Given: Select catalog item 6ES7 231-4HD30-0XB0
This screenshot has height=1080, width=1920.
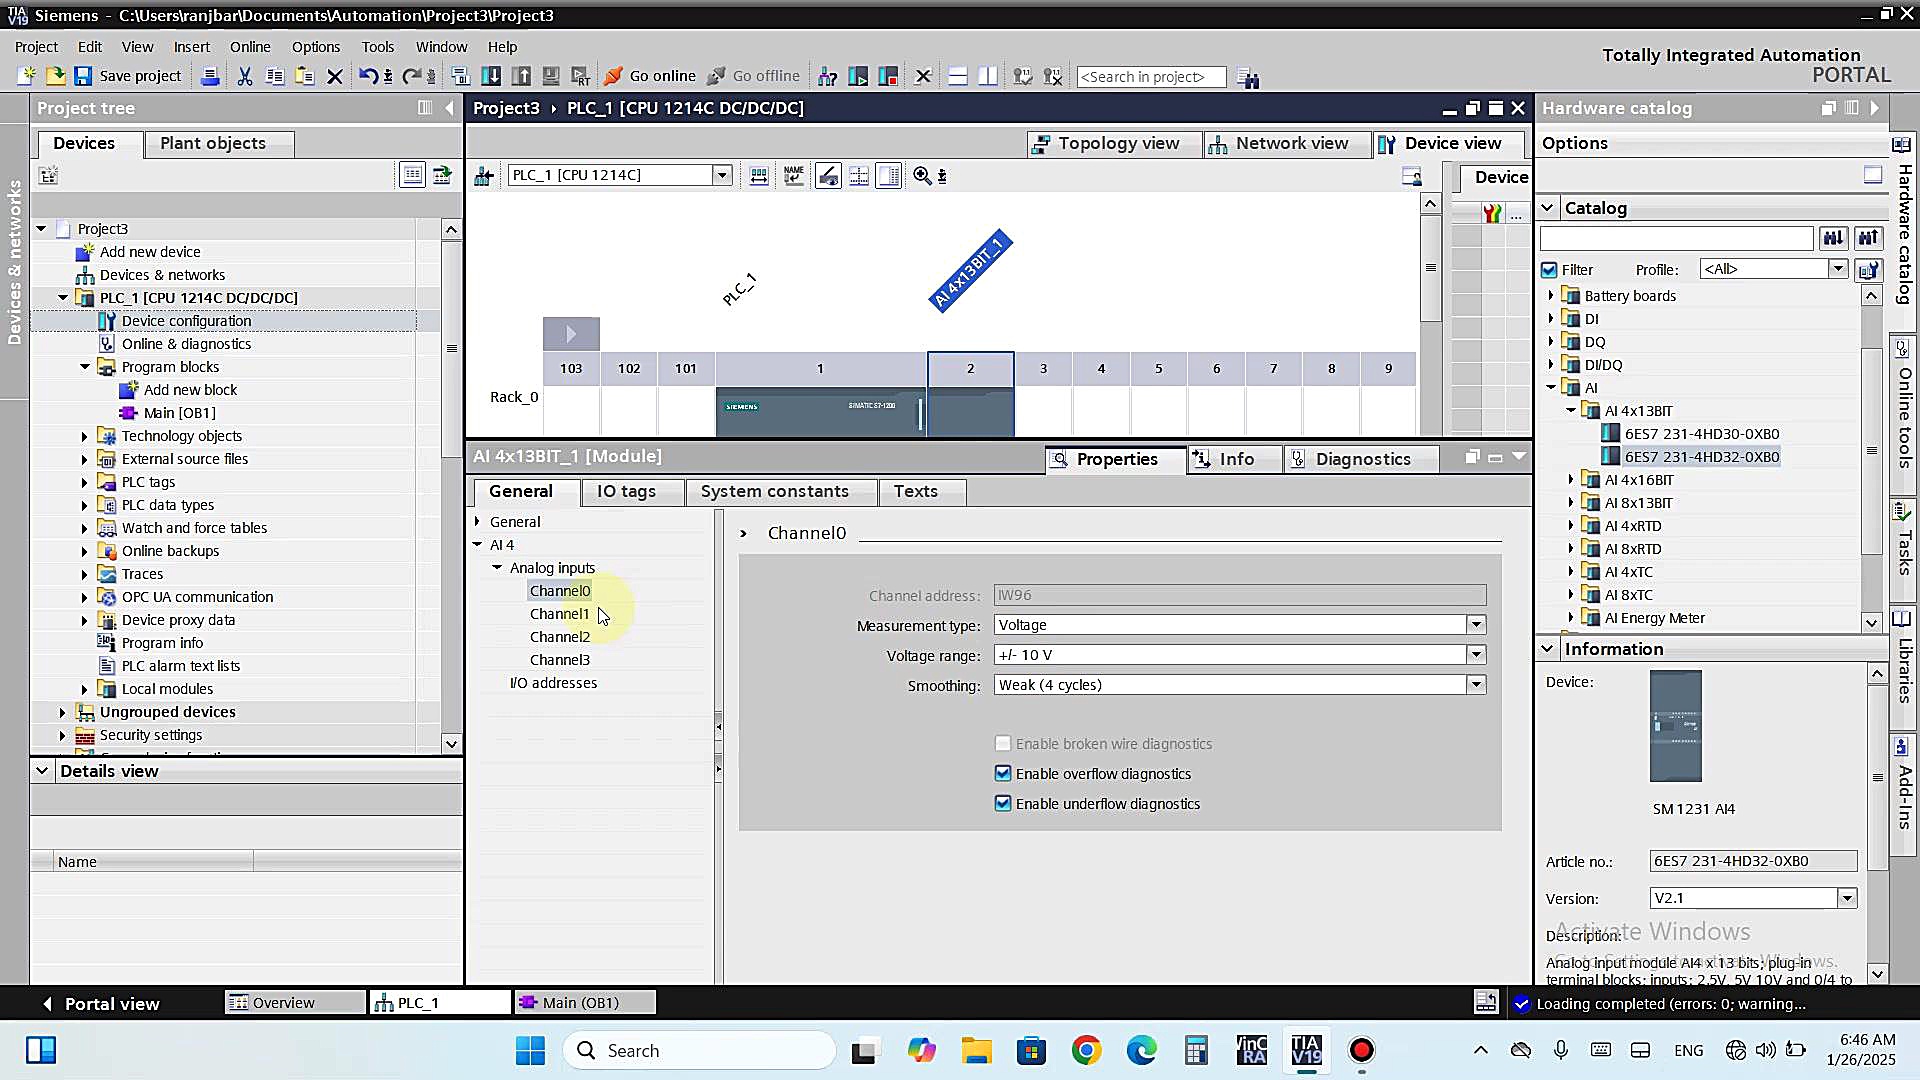Looking at the screenshot, I should (x=1702, y=434).
